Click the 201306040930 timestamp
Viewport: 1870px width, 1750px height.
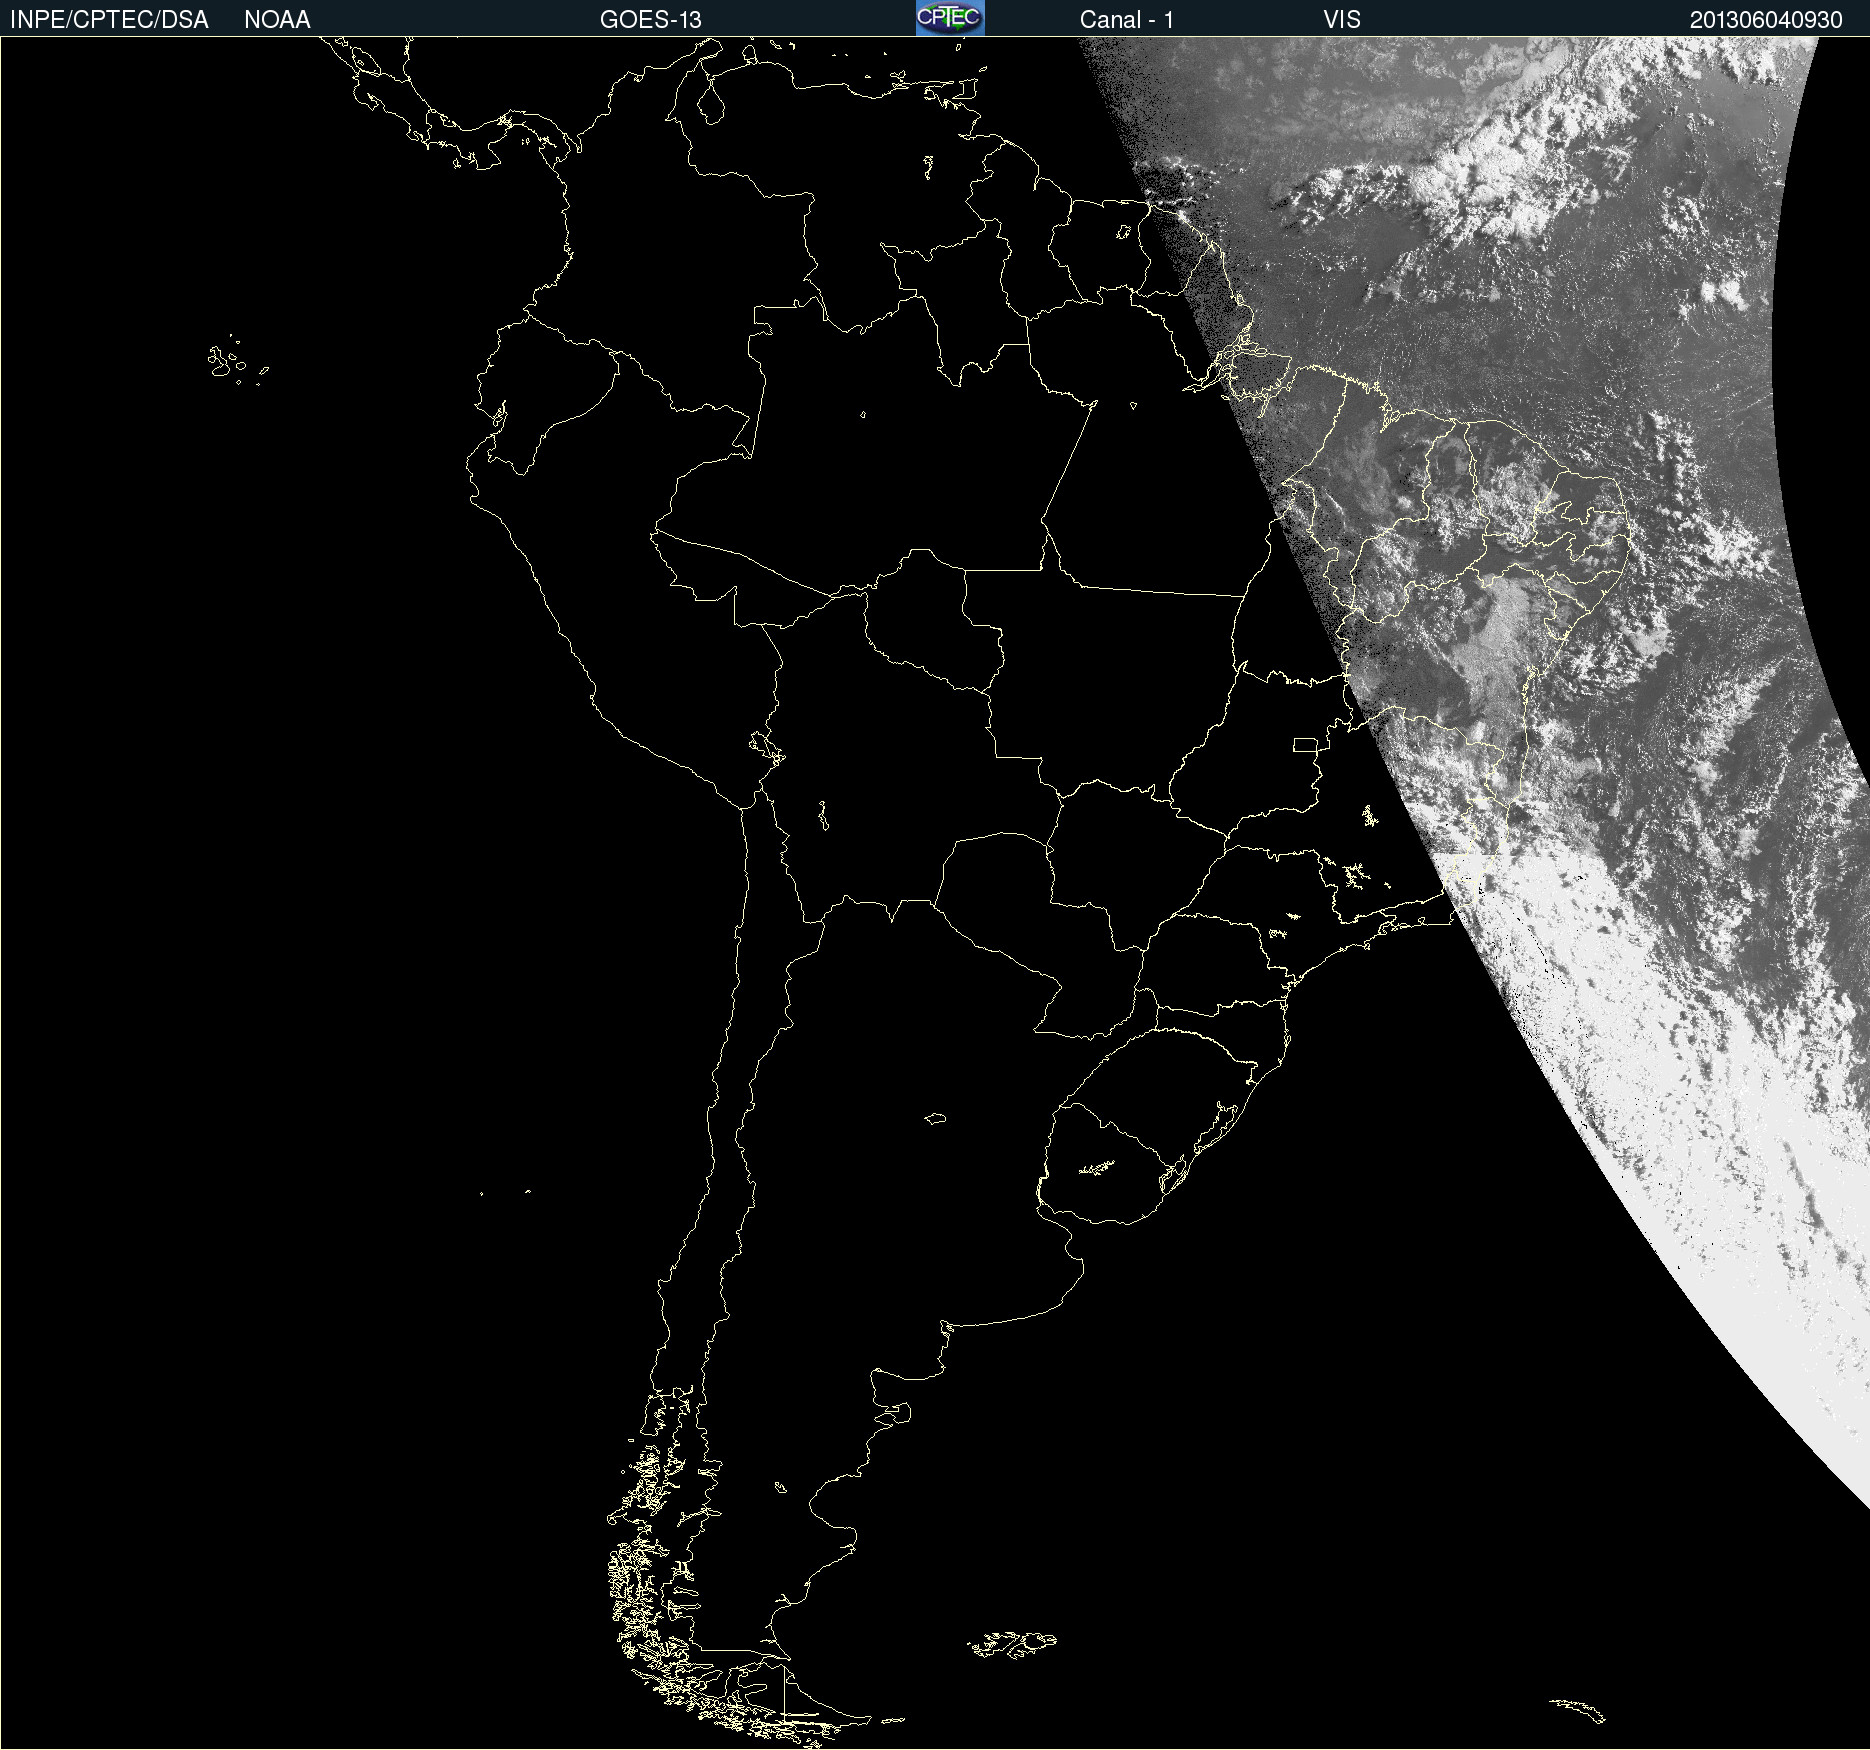[1766, 20]
